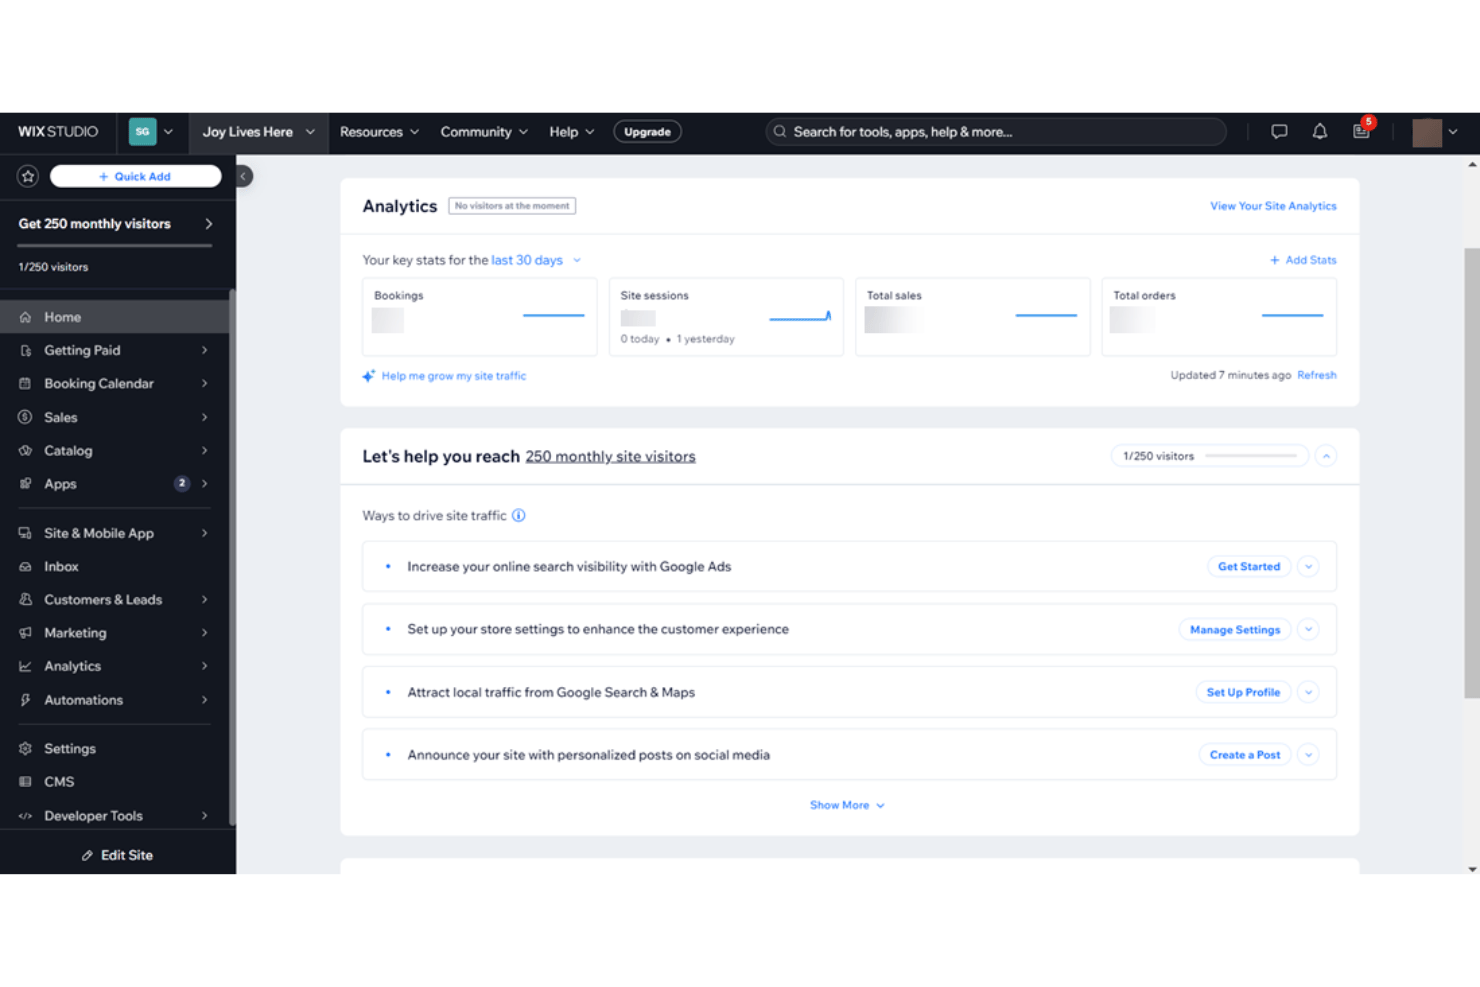Open the Total orders stat card
This screenshot has height=987, width=1480.
point(1219,317)
